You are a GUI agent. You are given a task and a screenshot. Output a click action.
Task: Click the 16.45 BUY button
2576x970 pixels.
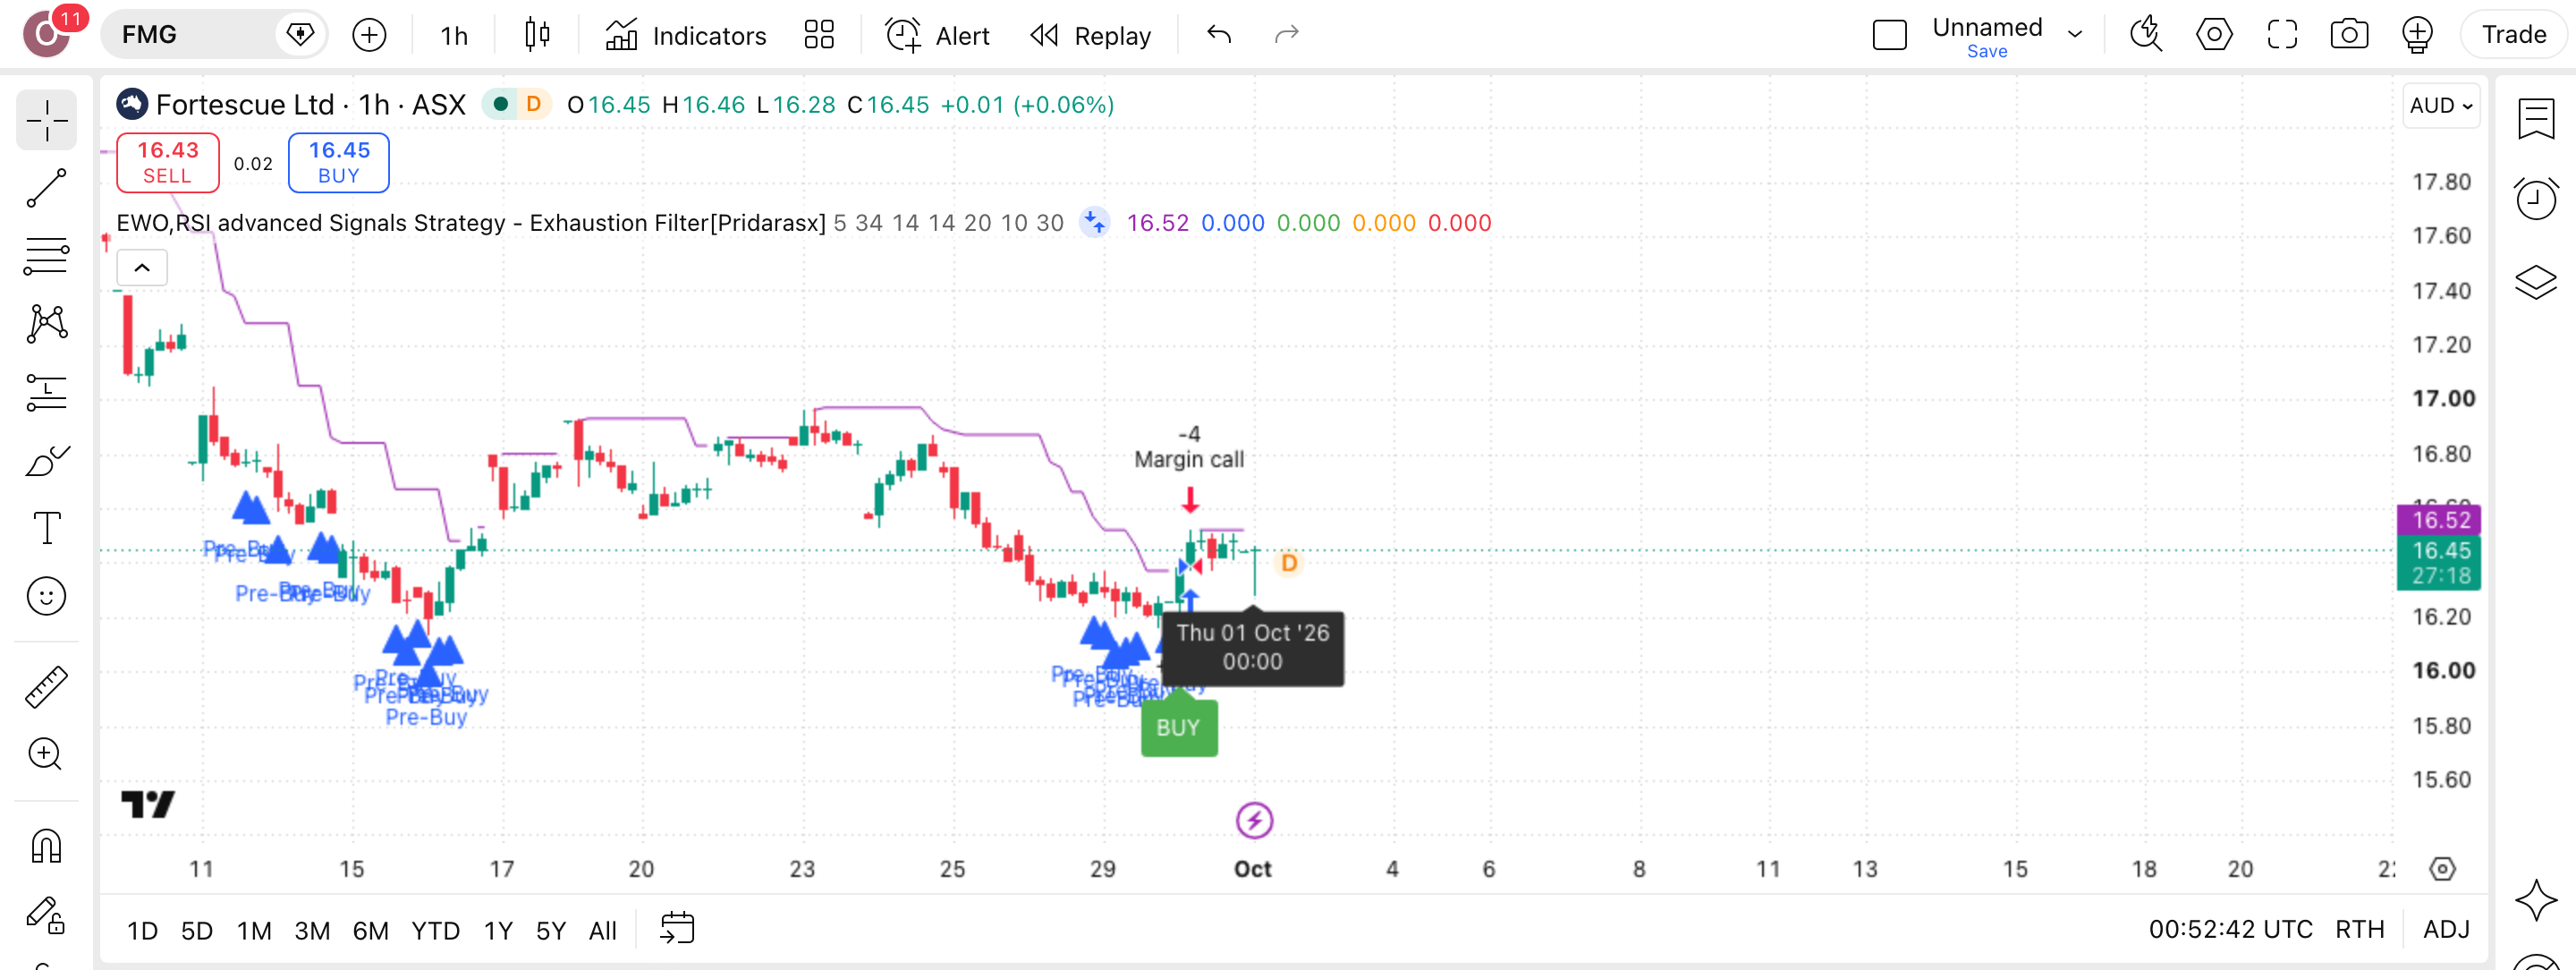[x=339, y=162]
